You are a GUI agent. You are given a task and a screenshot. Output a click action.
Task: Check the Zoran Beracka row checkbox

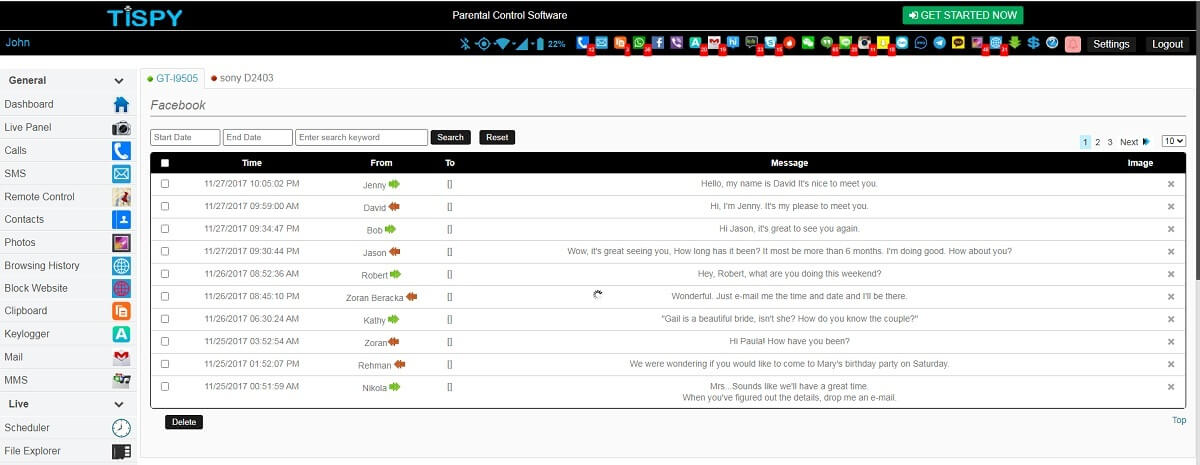[165, 296]
